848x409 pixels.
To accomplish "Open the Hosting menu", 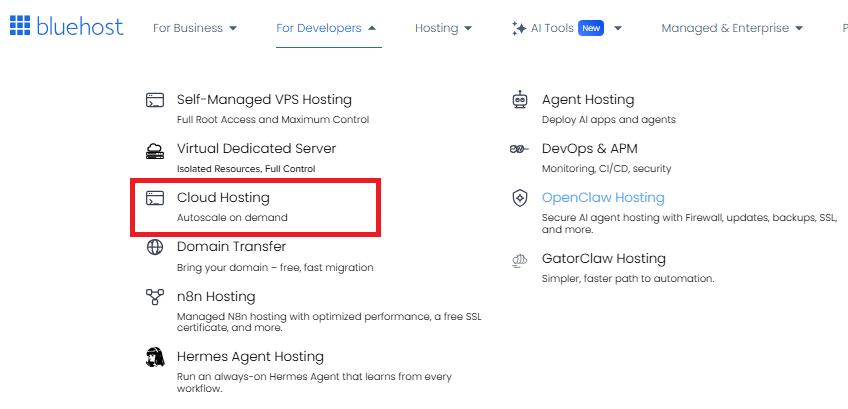I will pyautogui.click(x=436, y=28).
